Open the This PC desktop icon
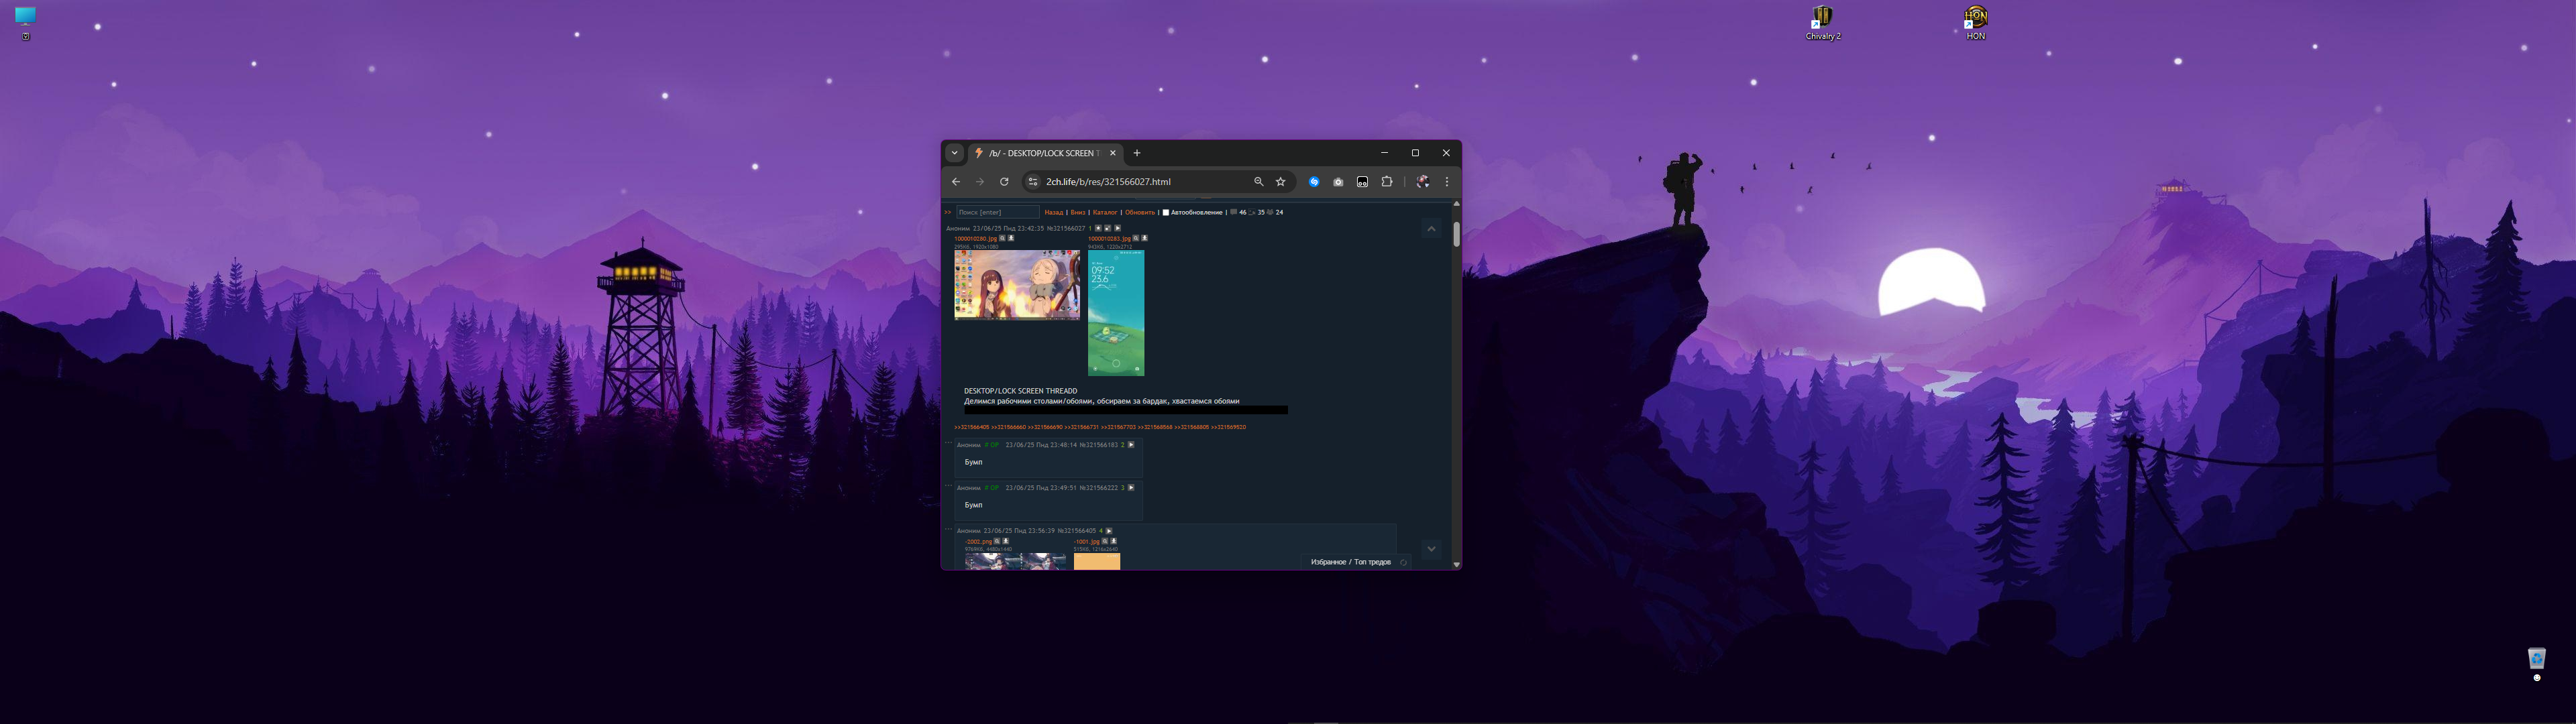 coord(25,23)
